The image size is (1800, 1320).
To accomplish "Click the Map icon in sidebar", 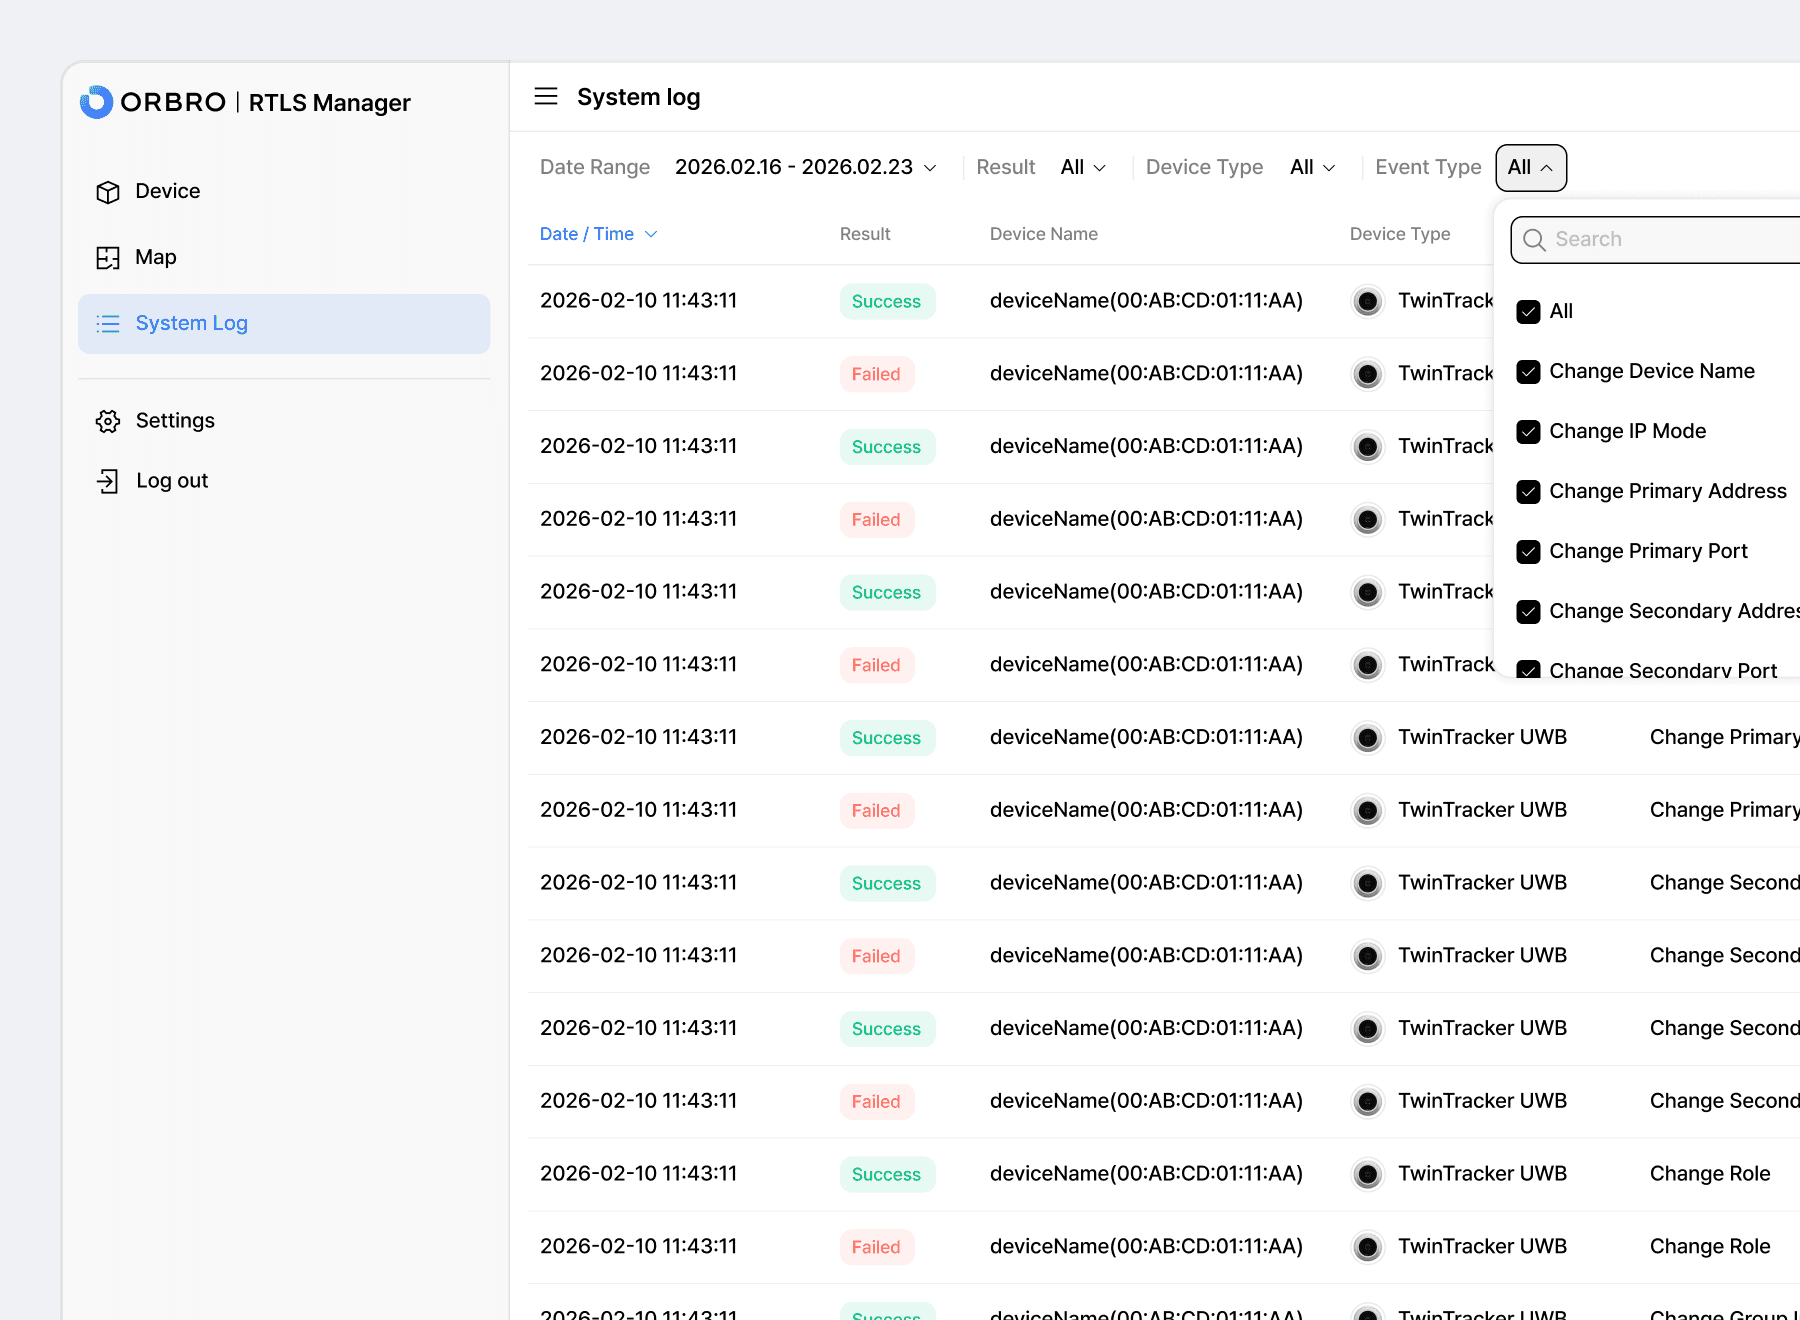I will click(108, 258).
